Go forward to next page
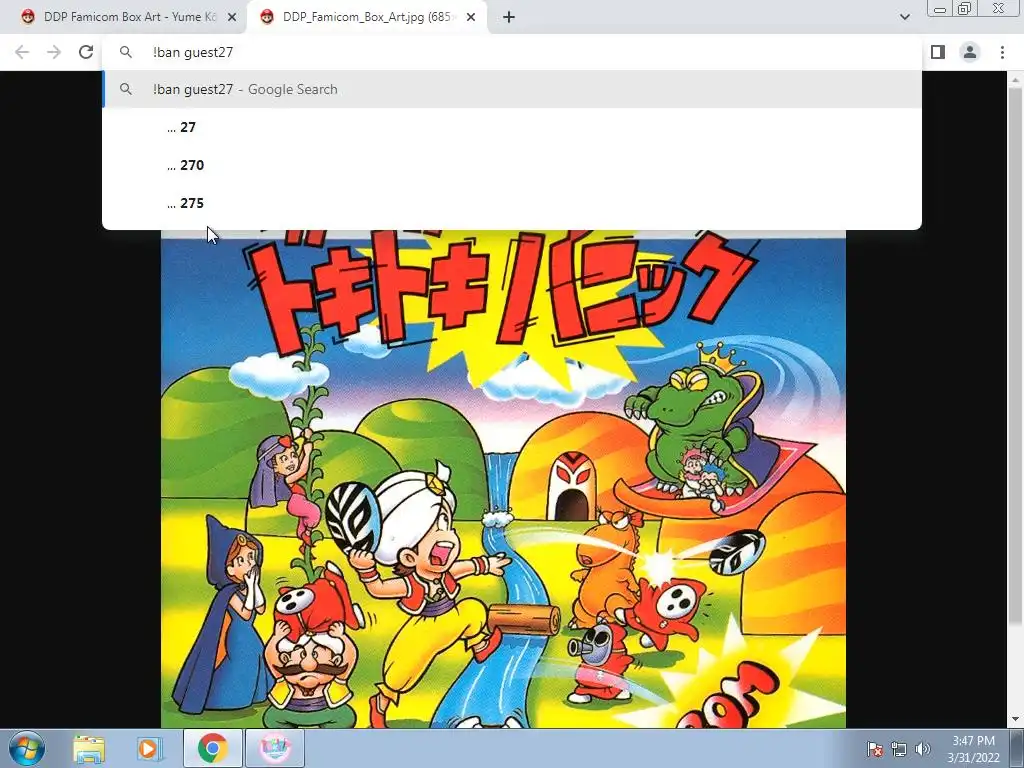Image resolution: width=1024 pixels, height=768 pixels. [x=54, y=52]
